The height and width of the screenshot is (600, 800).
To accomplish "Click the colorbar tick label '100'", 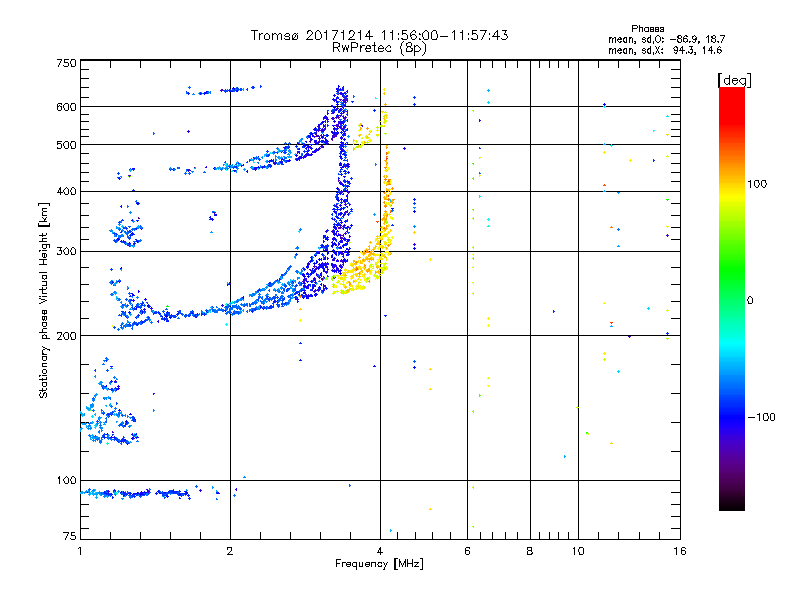I will (x=757, y=184).
